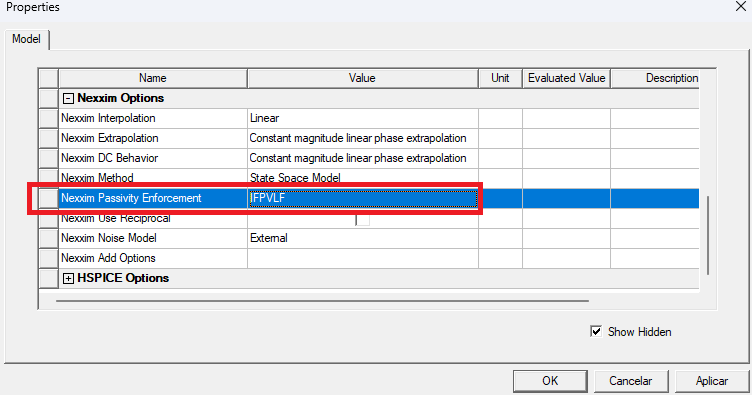752x395 pixels.
Task: Click the Description column header
Action: click(x=655, y=78)
